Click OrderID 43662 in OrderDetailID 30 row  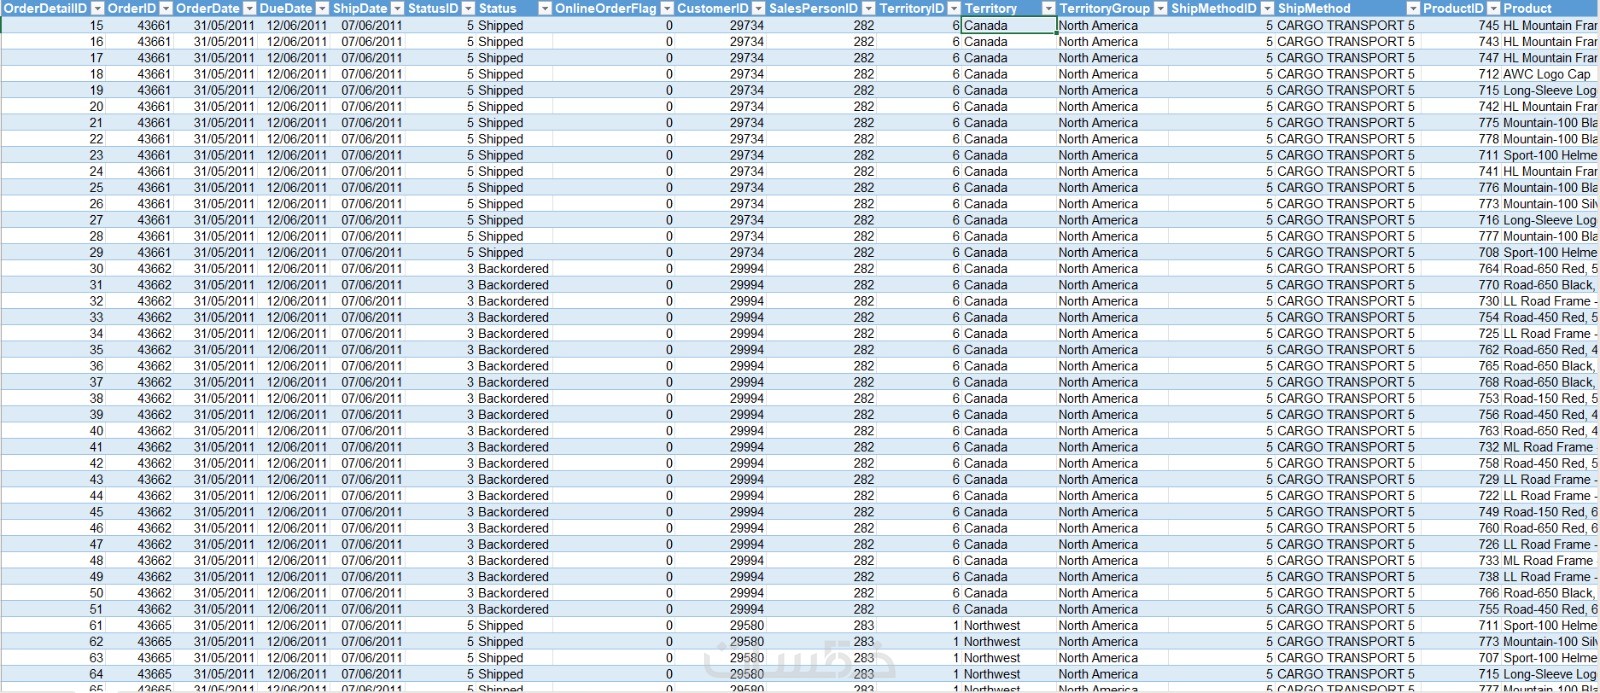tap(154, 268)
